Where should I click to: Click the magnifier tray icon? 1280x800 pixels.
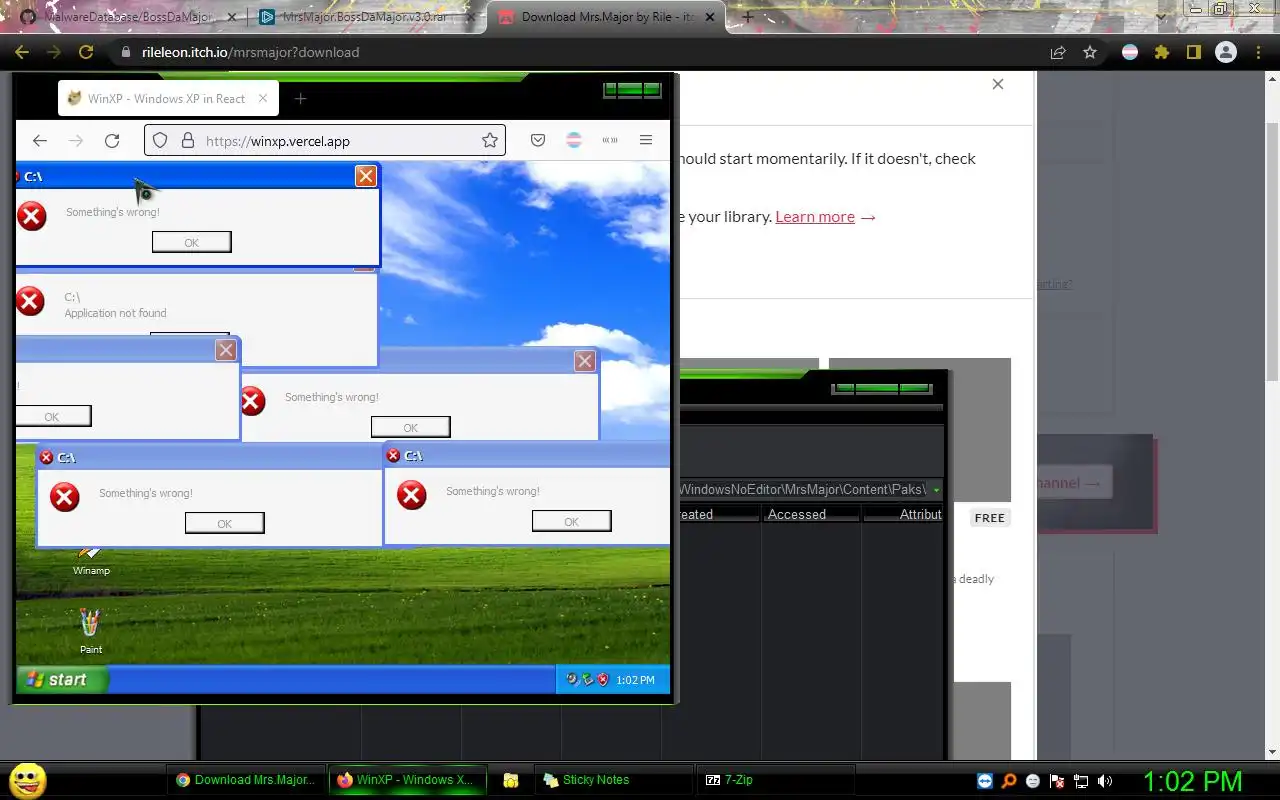[1009, 781]
